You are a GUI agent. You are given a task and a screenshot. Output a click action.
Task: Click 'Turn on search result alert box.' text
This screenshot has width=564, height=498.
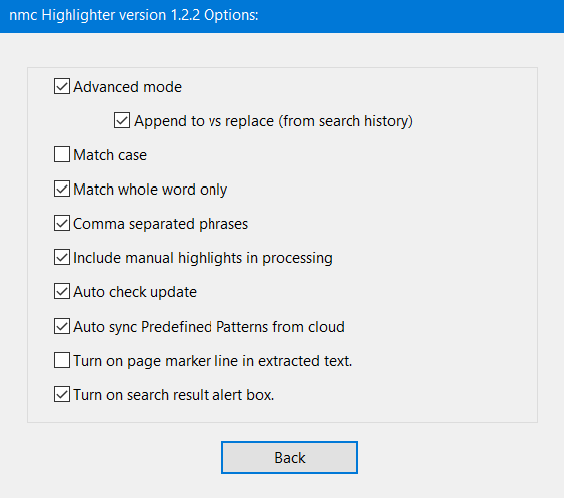[x=174, y=395]
